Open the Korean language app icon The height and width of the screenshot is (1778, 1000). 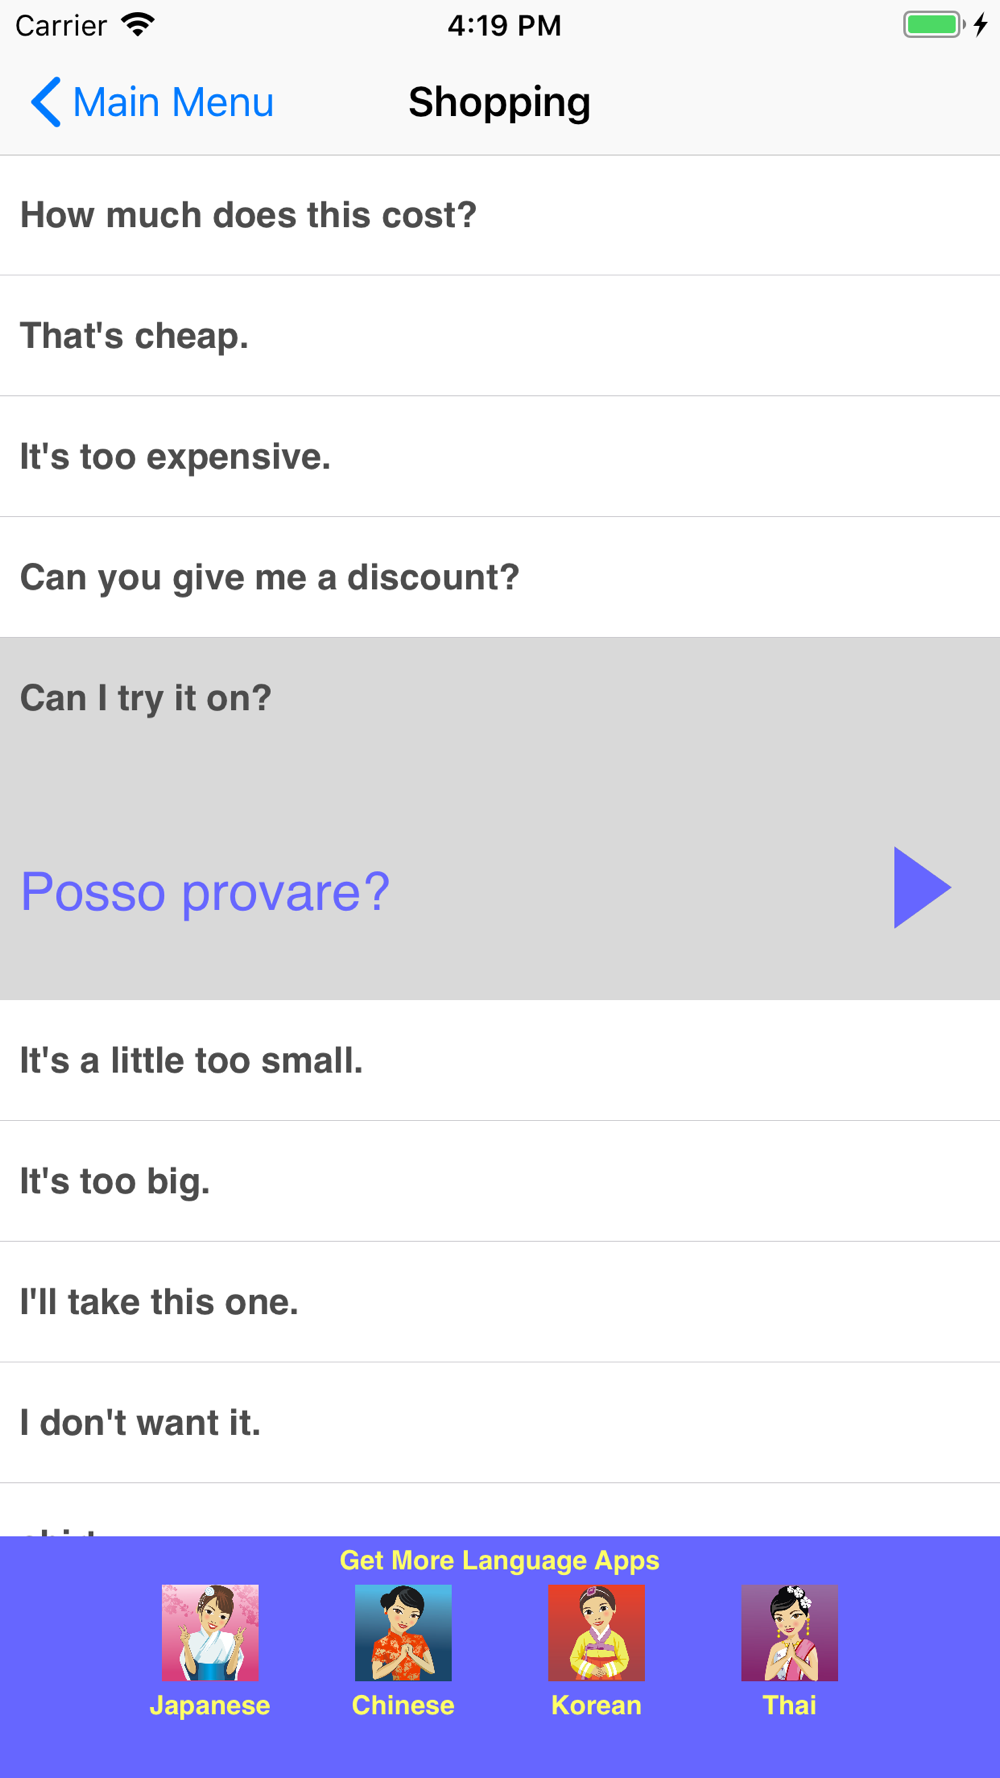[596, 1632]
